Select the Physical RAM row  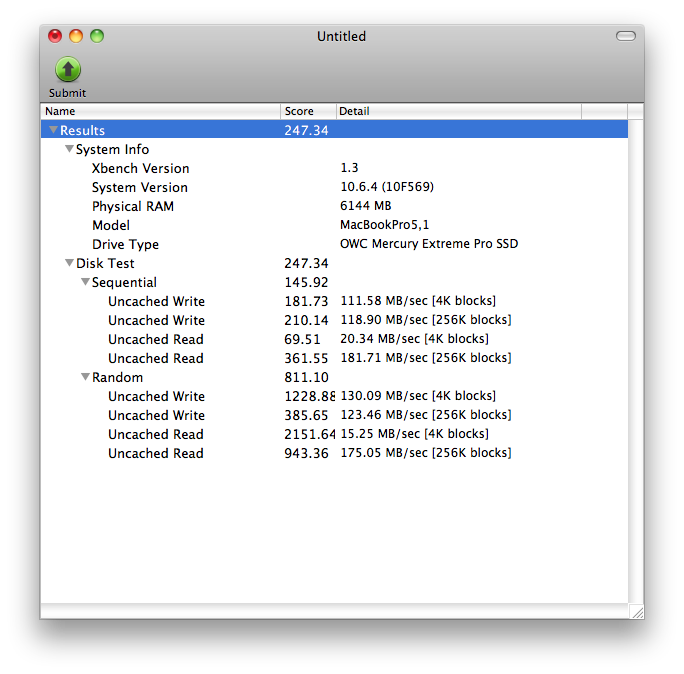(x=334, y=206)
